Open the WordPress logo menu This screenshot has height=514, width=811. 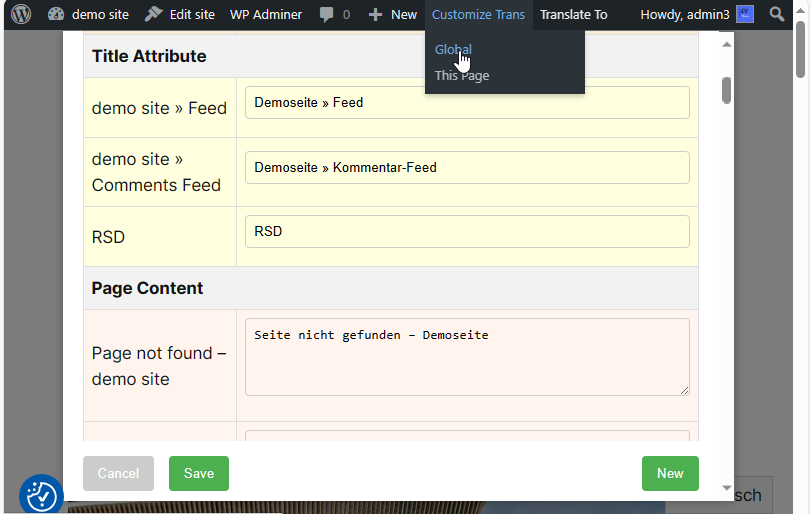click(x=21, y=14)
